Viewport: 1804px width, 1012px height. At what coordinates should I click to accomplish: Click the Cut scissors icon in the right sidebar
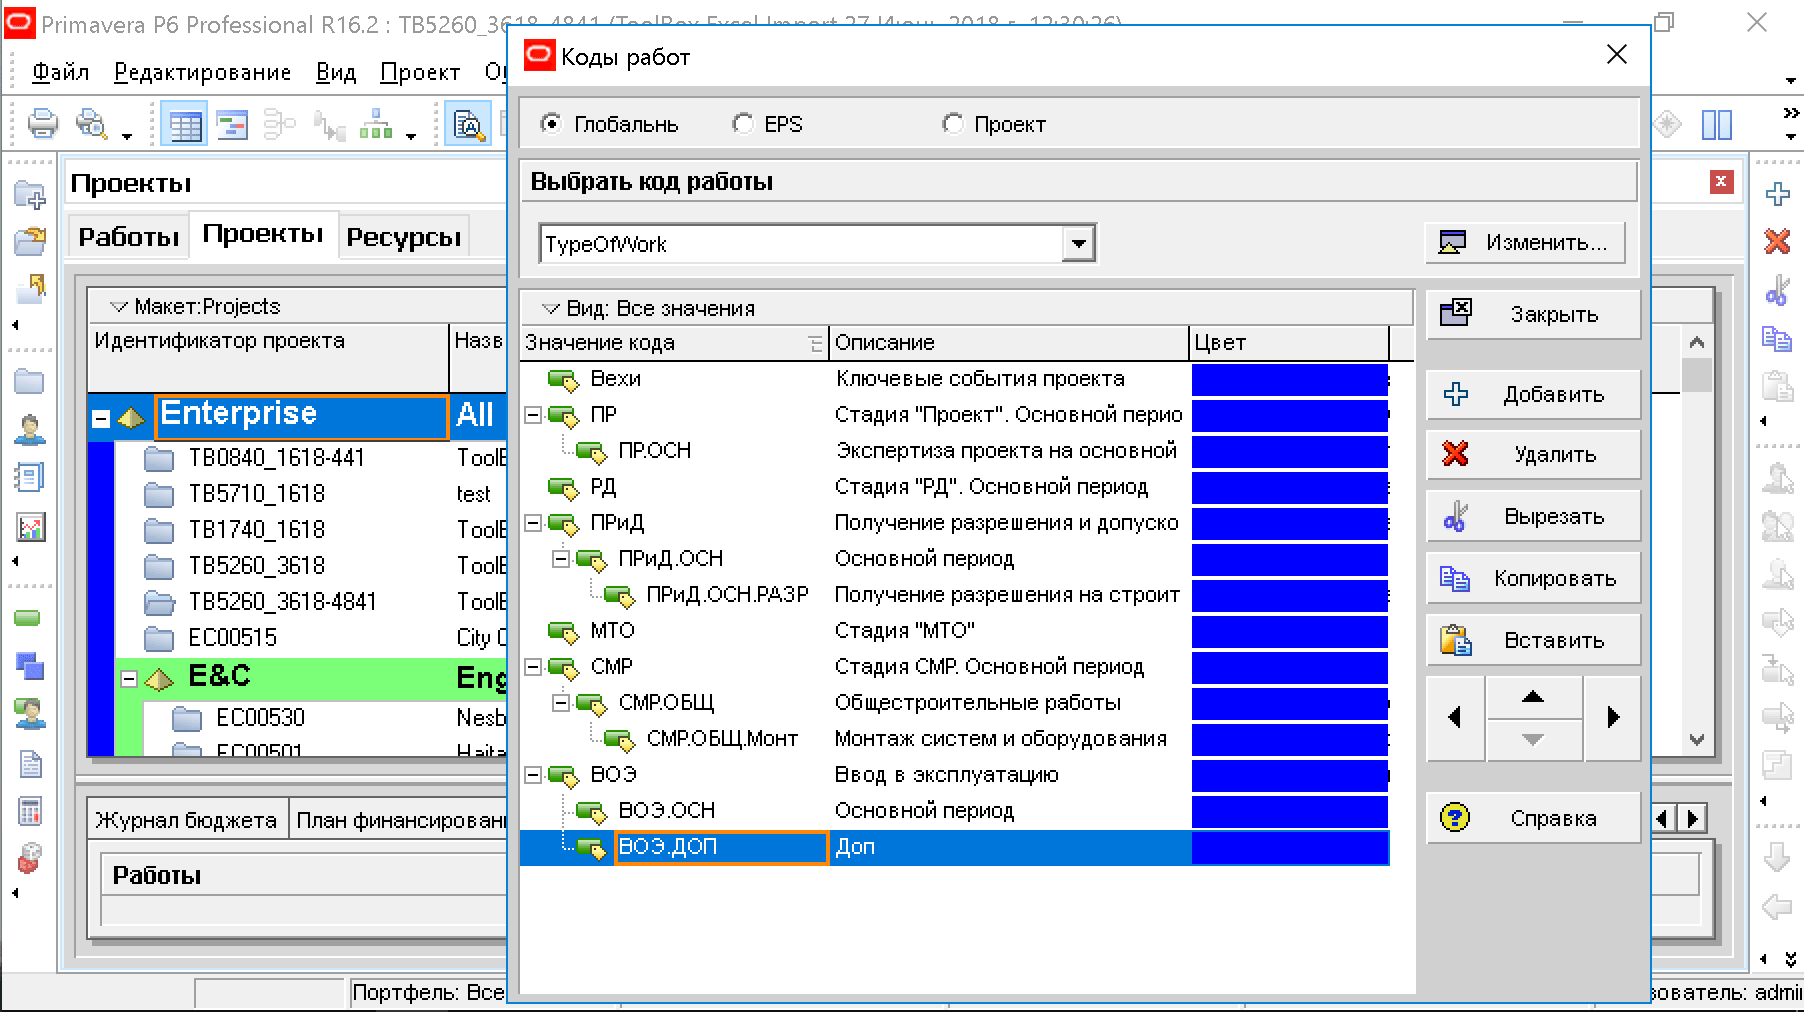1777,290
